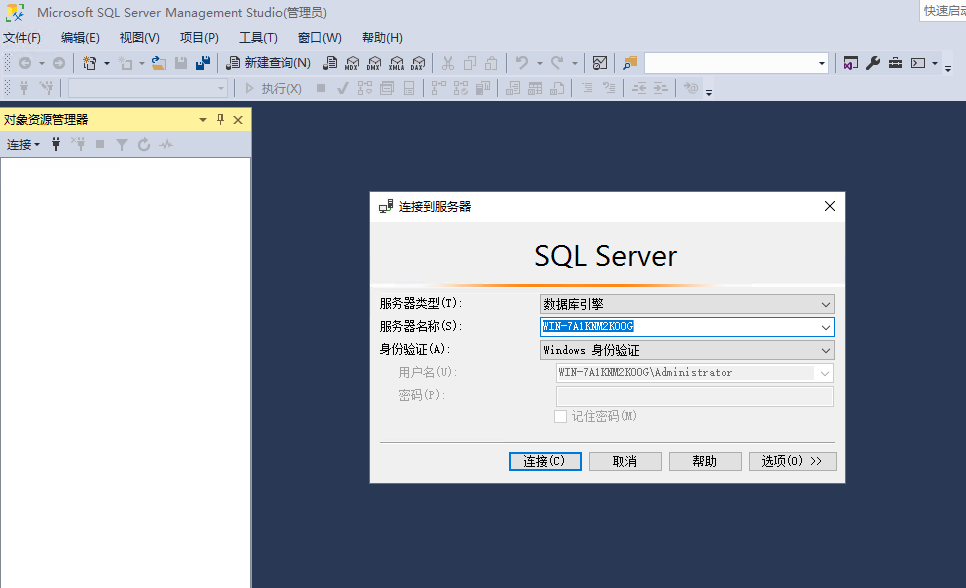966x588 pixels.
Task: Click the Database Engine Query icon
Action: click(x=330, y=63)
